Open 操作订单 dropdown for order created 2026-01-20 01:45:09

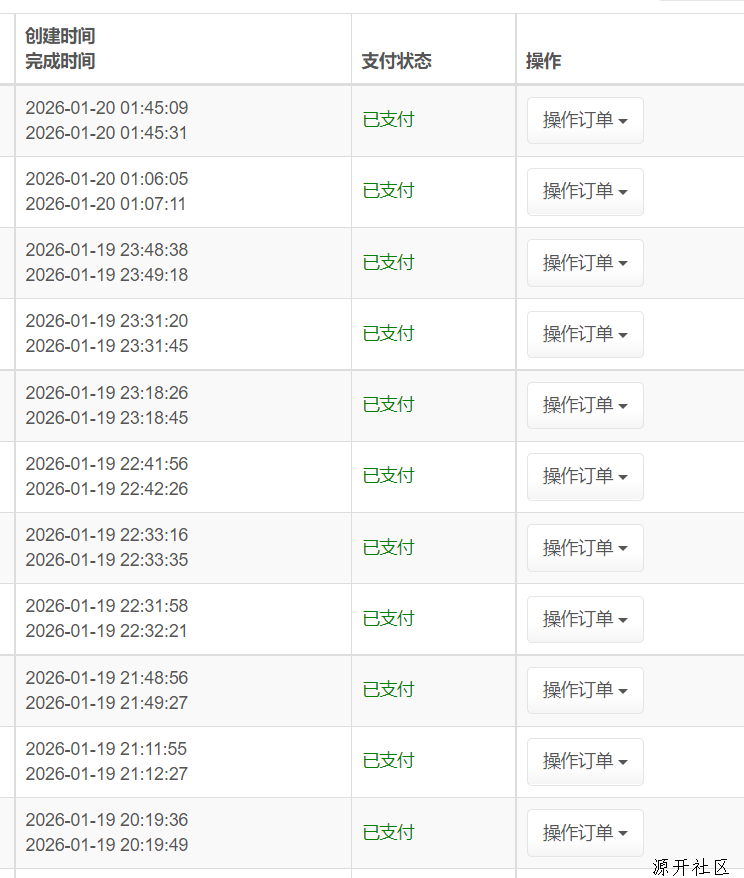coord(585,121)
